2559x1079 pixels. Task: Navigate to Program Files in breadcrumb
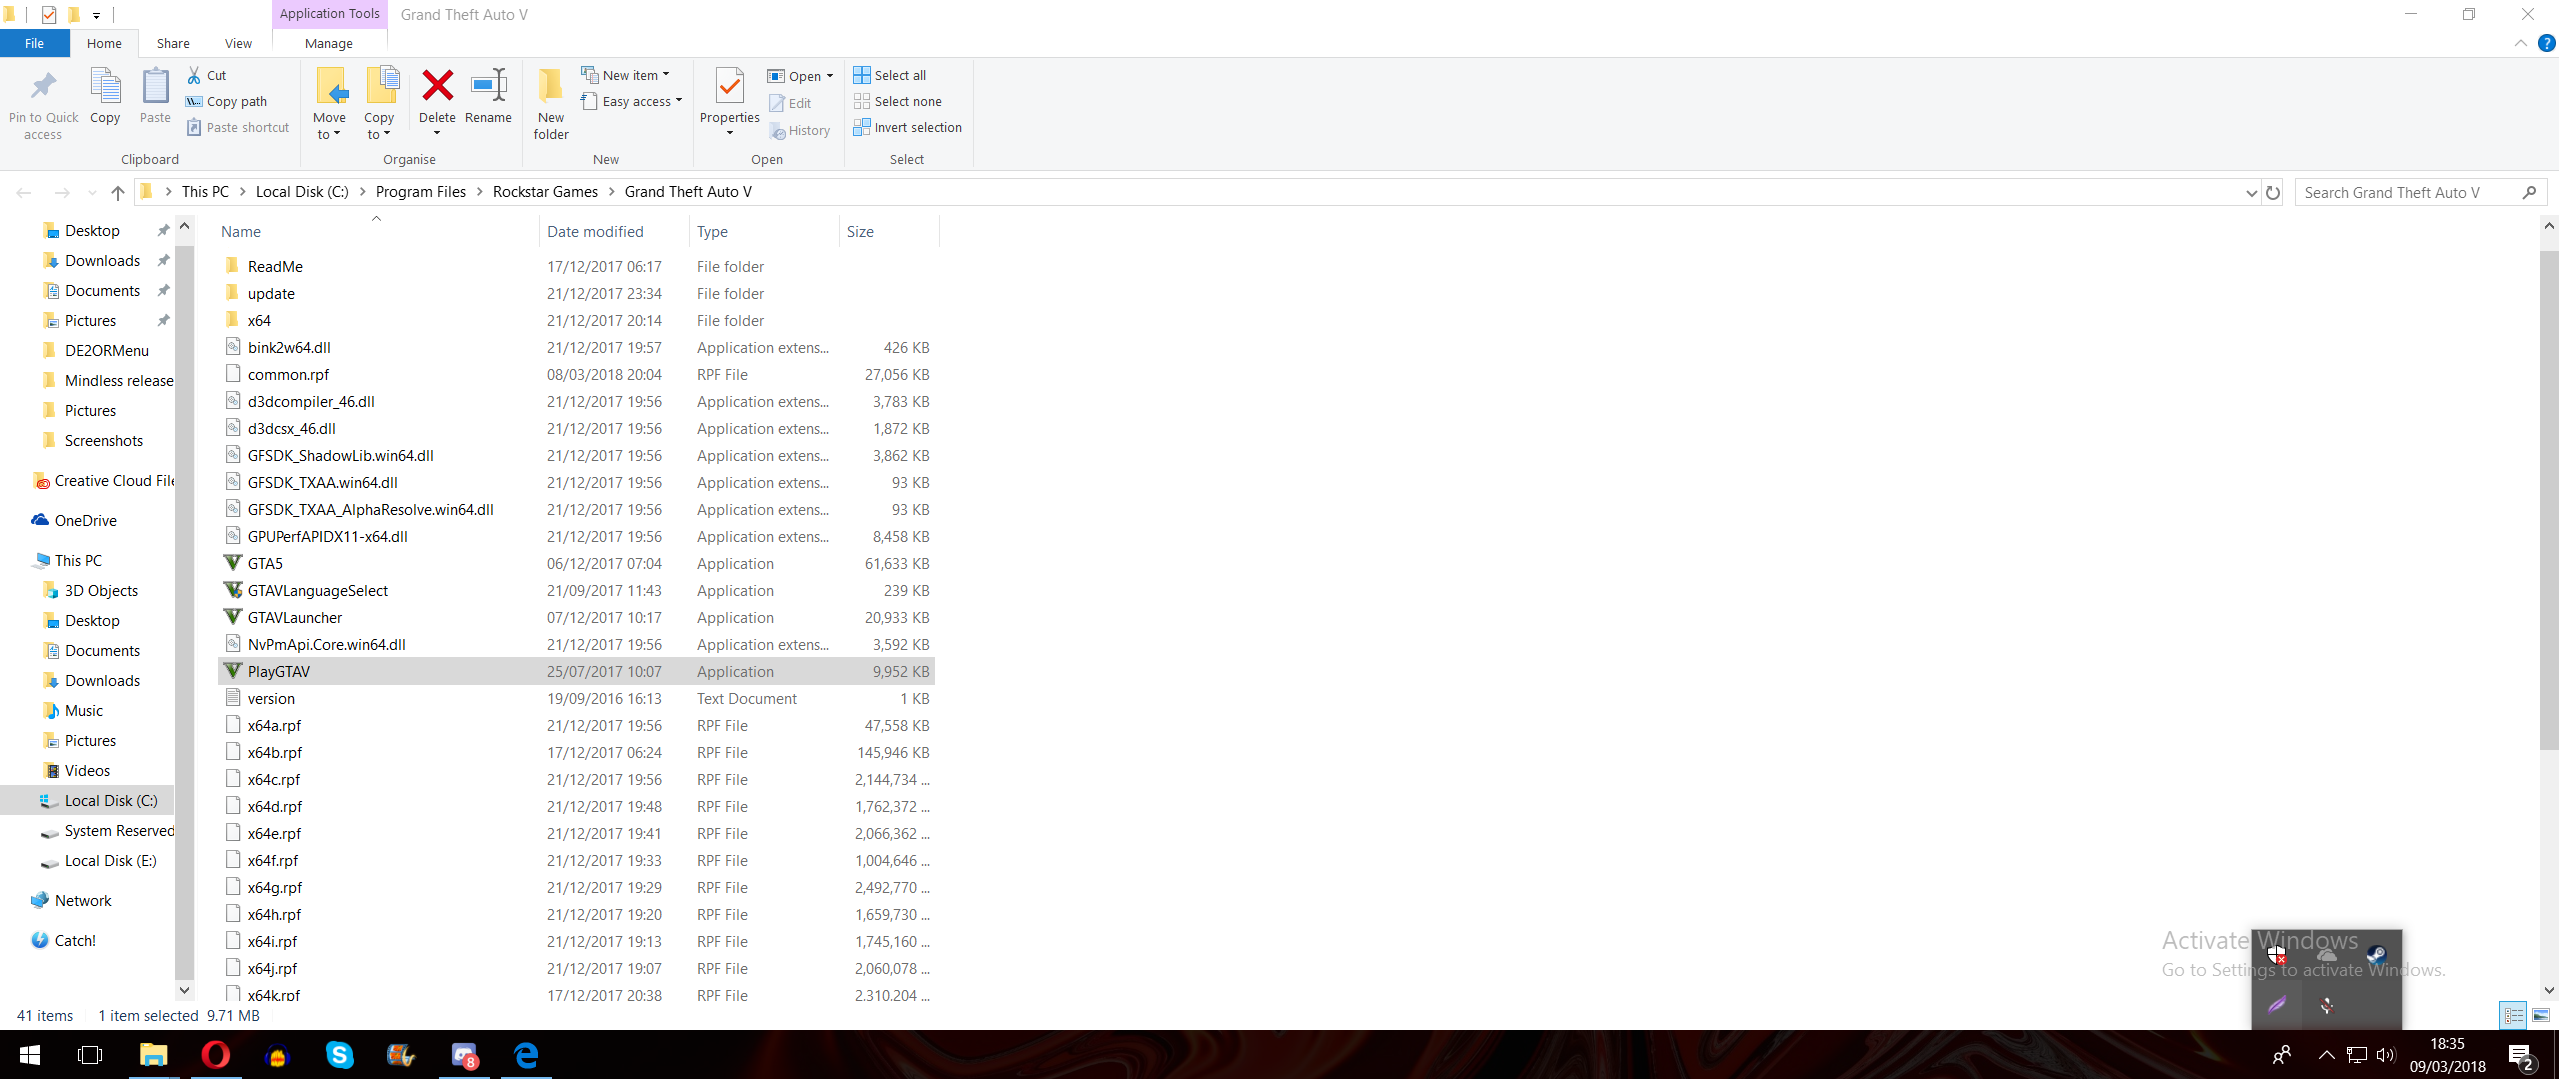click(x=421, y=192)
